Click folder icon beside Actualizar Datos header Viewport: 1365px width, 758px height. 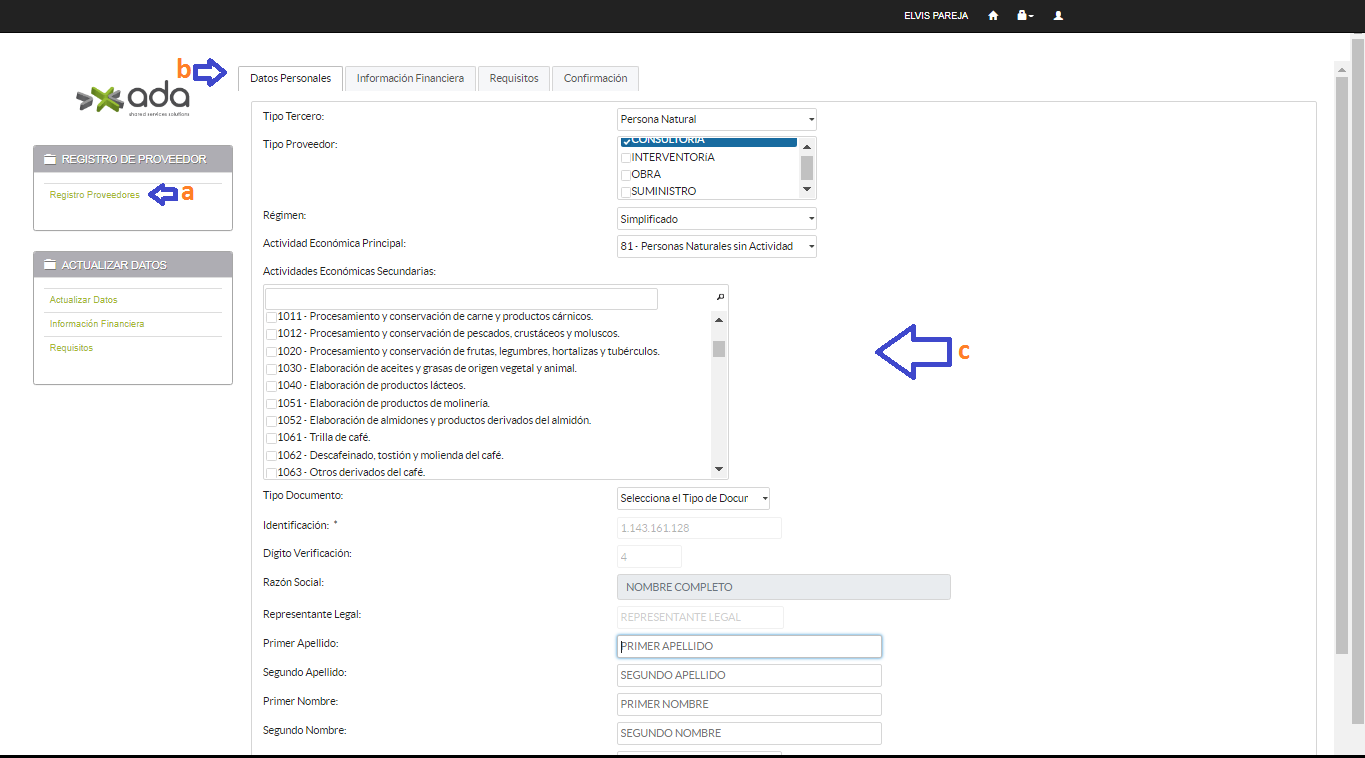click(49, 265)
